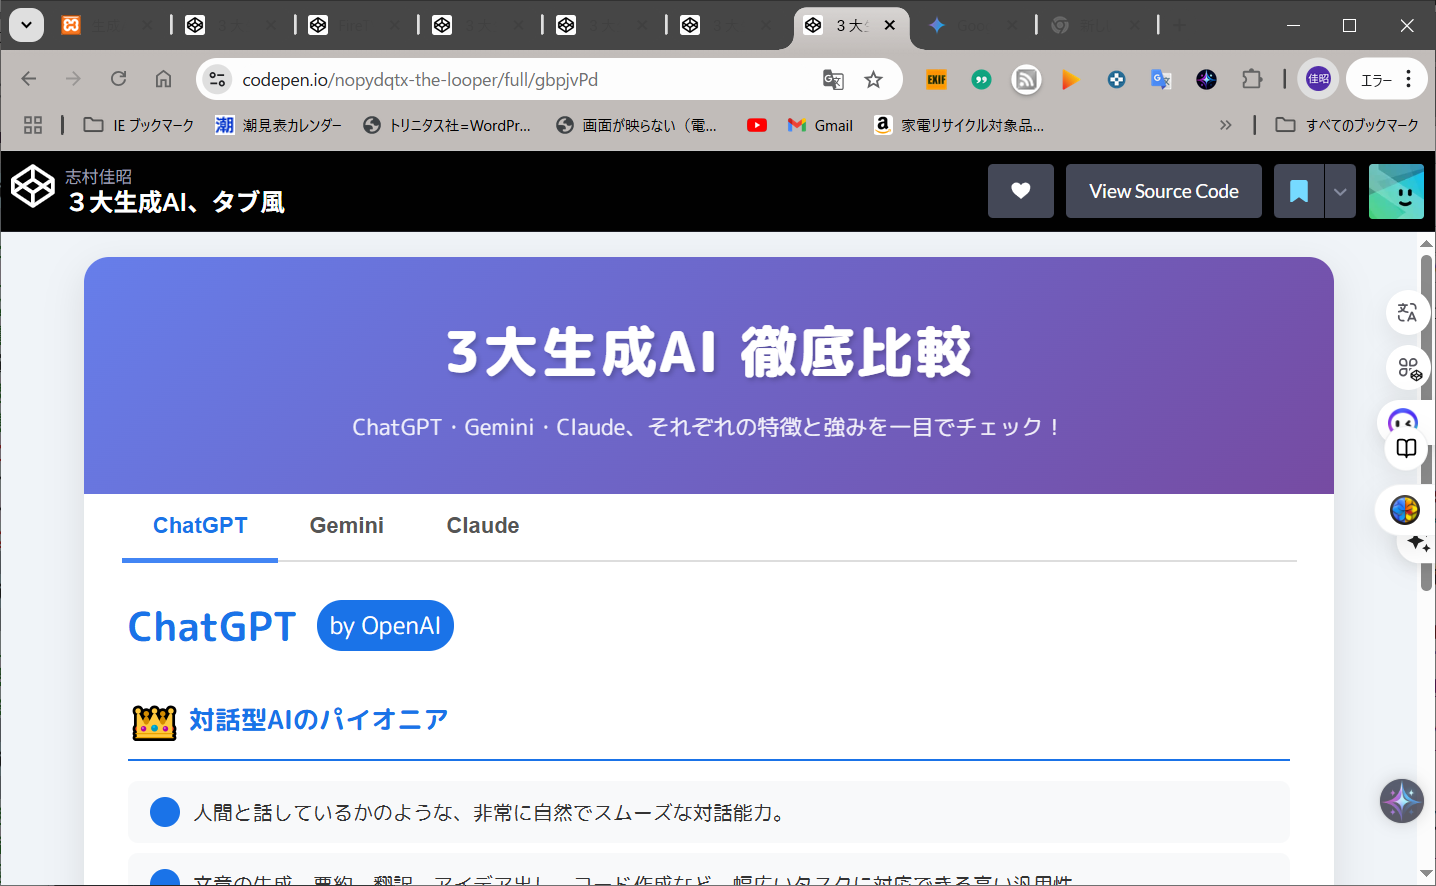
Task: Click the address bar URL
Action: click(420, 79)
